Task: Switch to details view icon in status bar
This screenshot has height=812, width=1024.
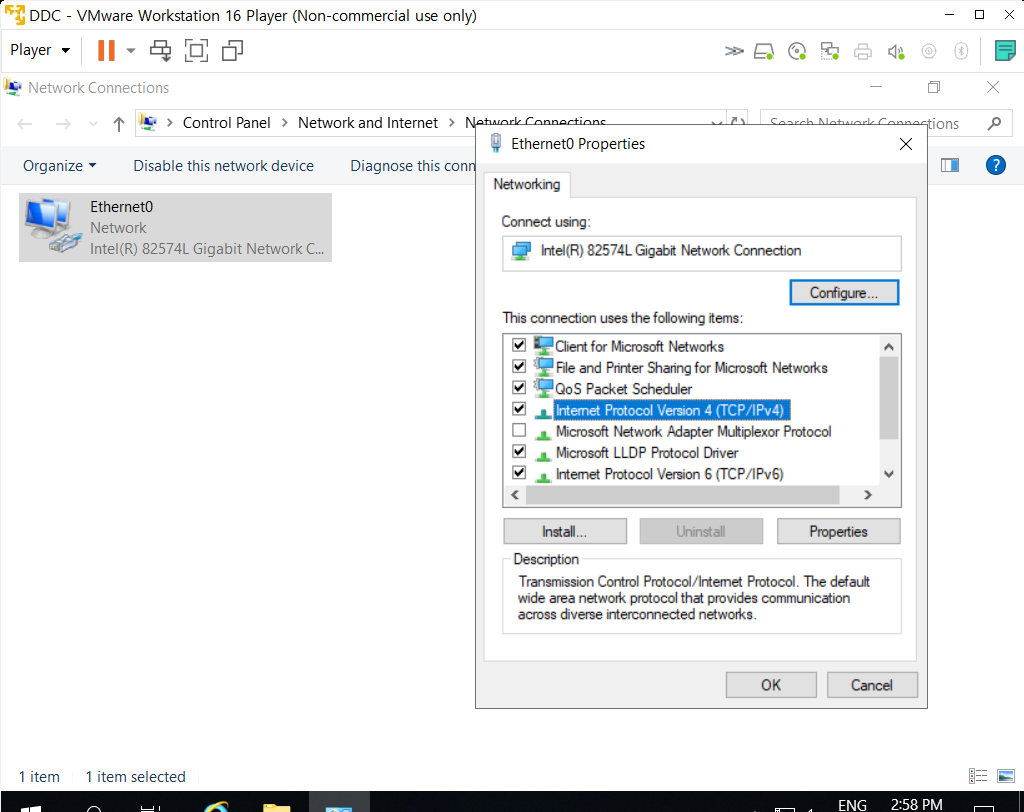Action: point(978,776)
